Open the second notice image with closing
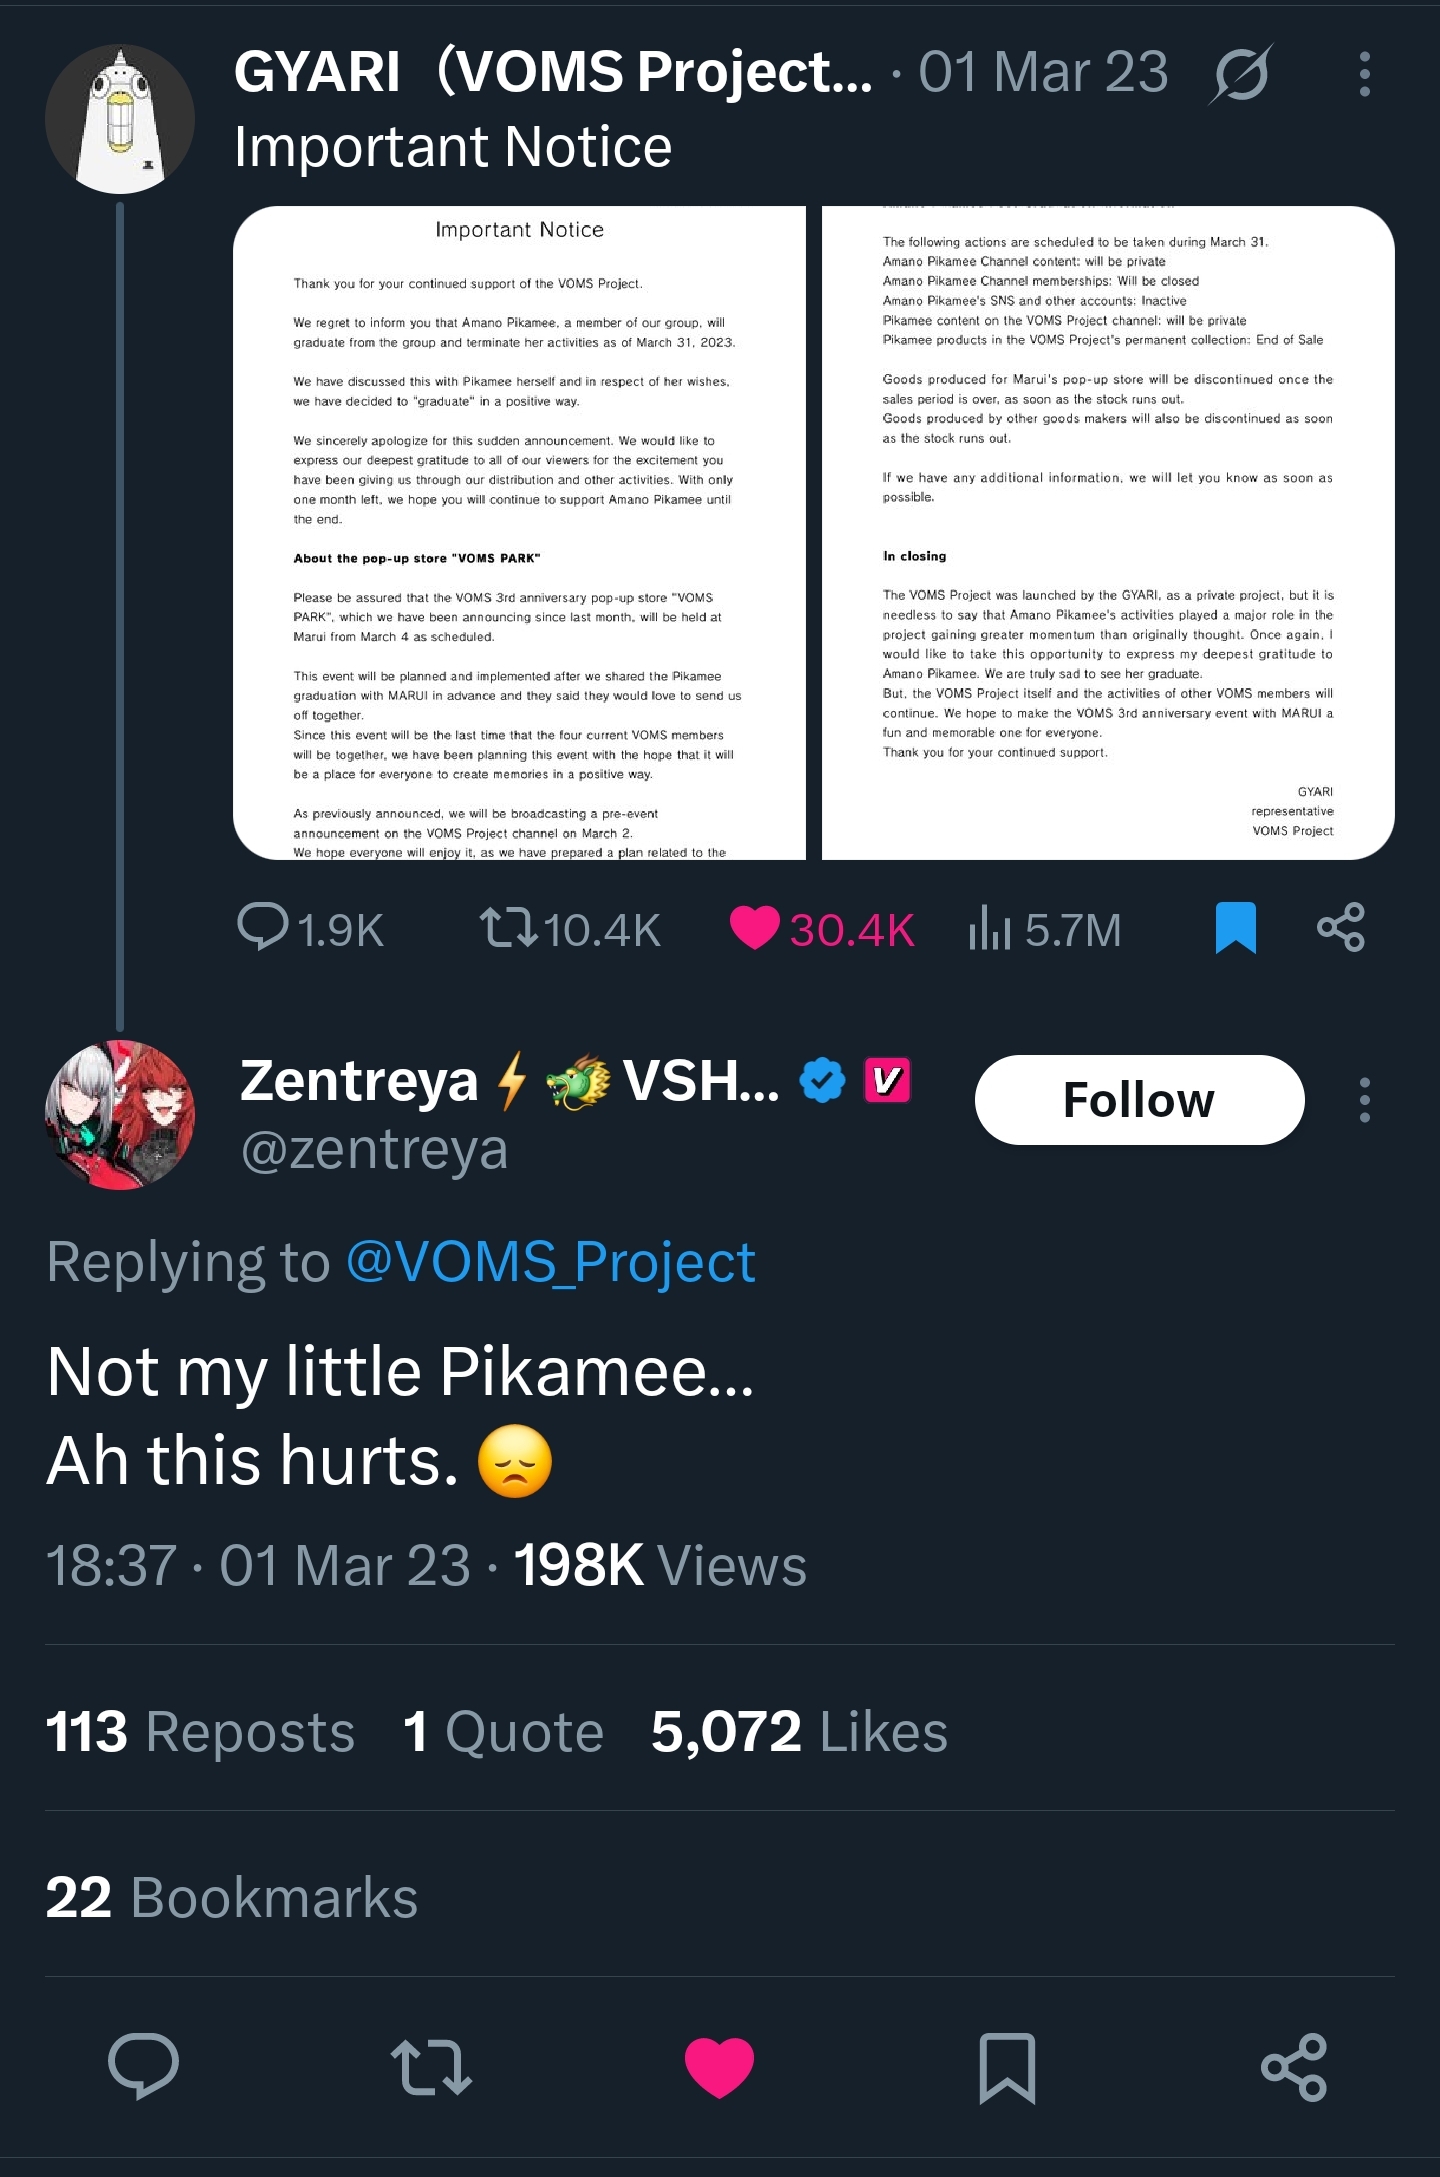 [1108, 533]
